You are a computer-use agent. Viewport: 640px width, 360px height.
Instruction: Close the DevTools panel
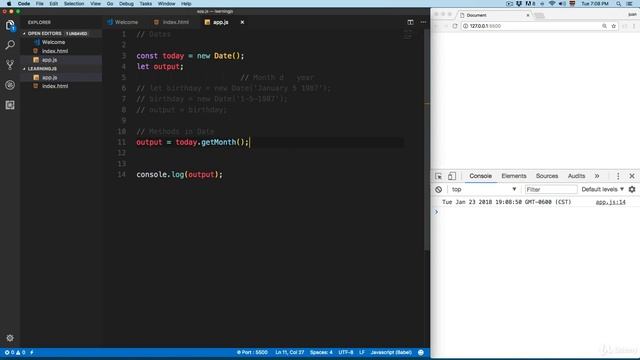[x=632, y=176]
